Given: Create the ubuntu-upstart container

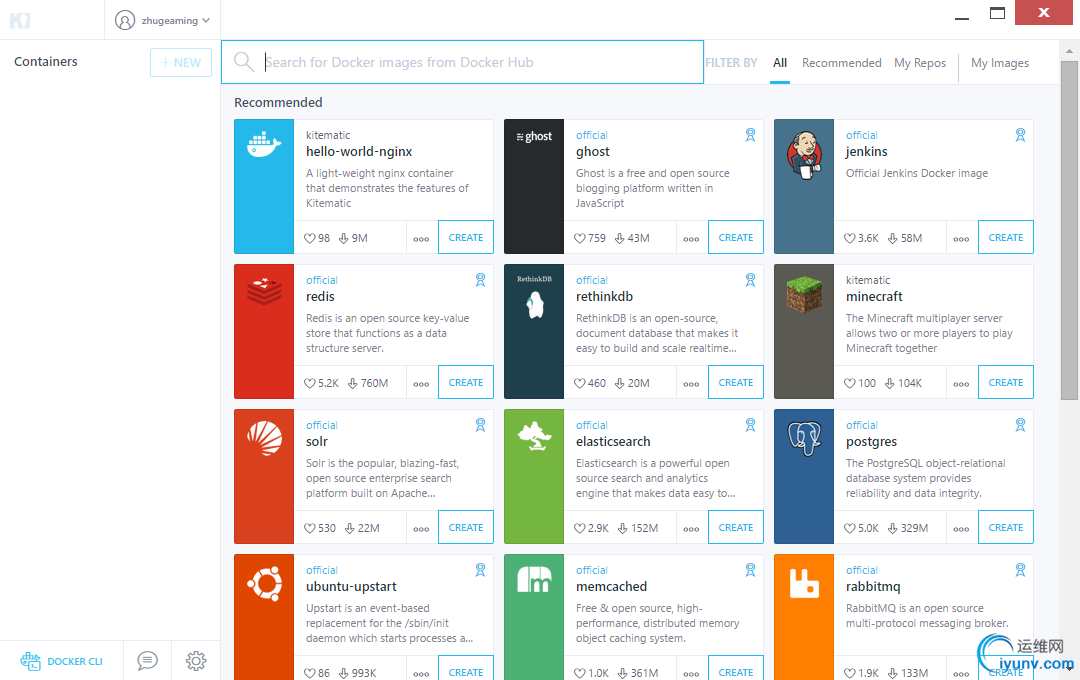Looking at the screenshot, I should (466, 670).
